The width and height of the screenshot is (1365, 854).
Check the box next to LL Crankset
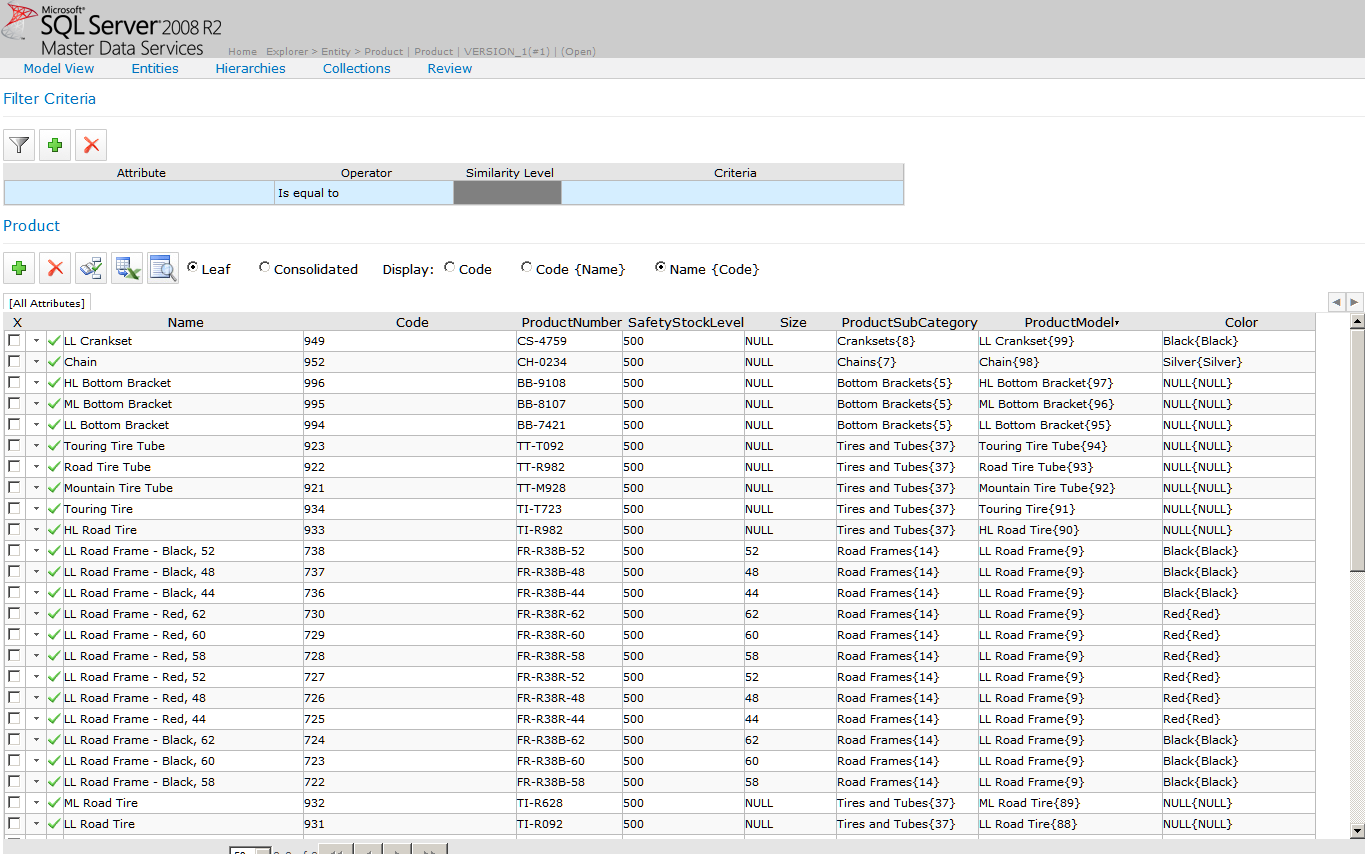(14, 341)
